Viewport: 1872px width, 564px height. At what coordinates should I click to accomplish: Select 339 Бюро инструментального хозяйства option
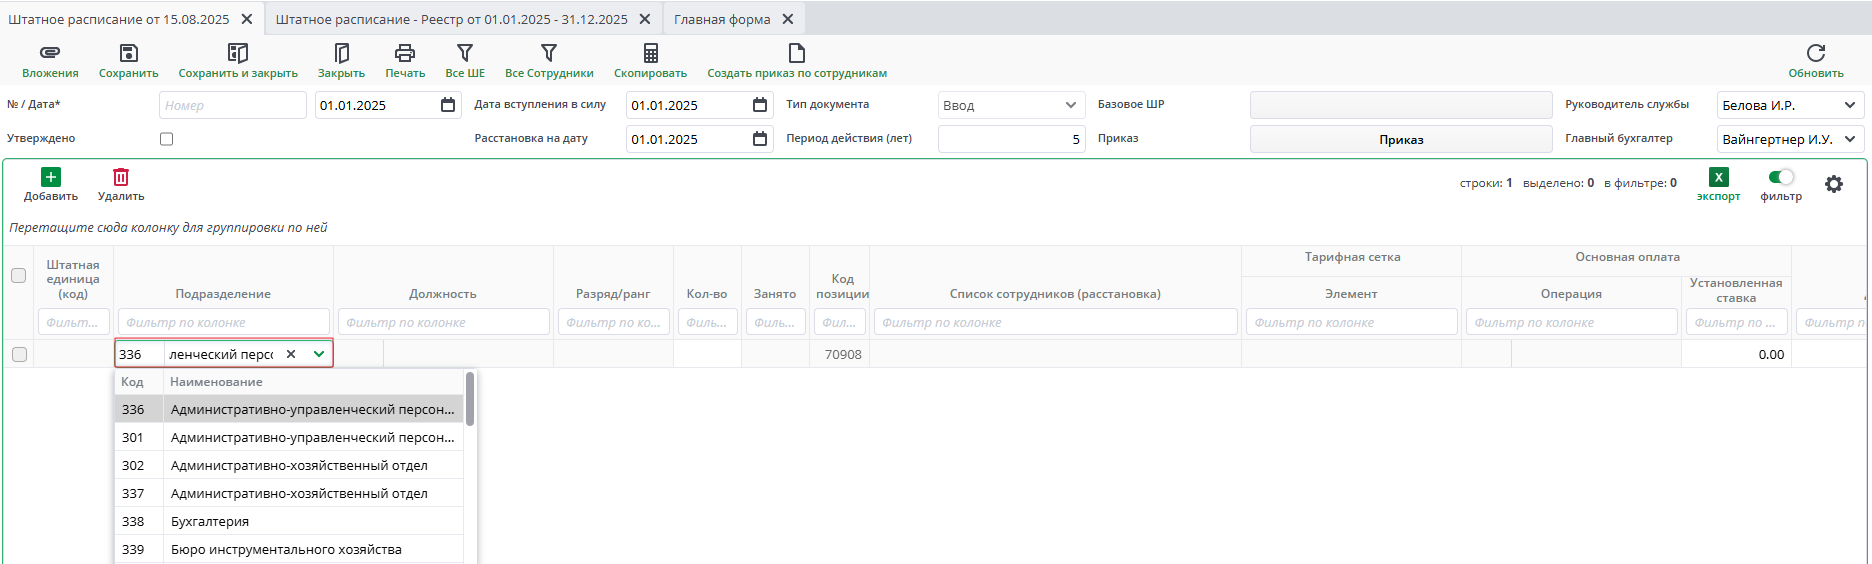(x=289, y=549)
